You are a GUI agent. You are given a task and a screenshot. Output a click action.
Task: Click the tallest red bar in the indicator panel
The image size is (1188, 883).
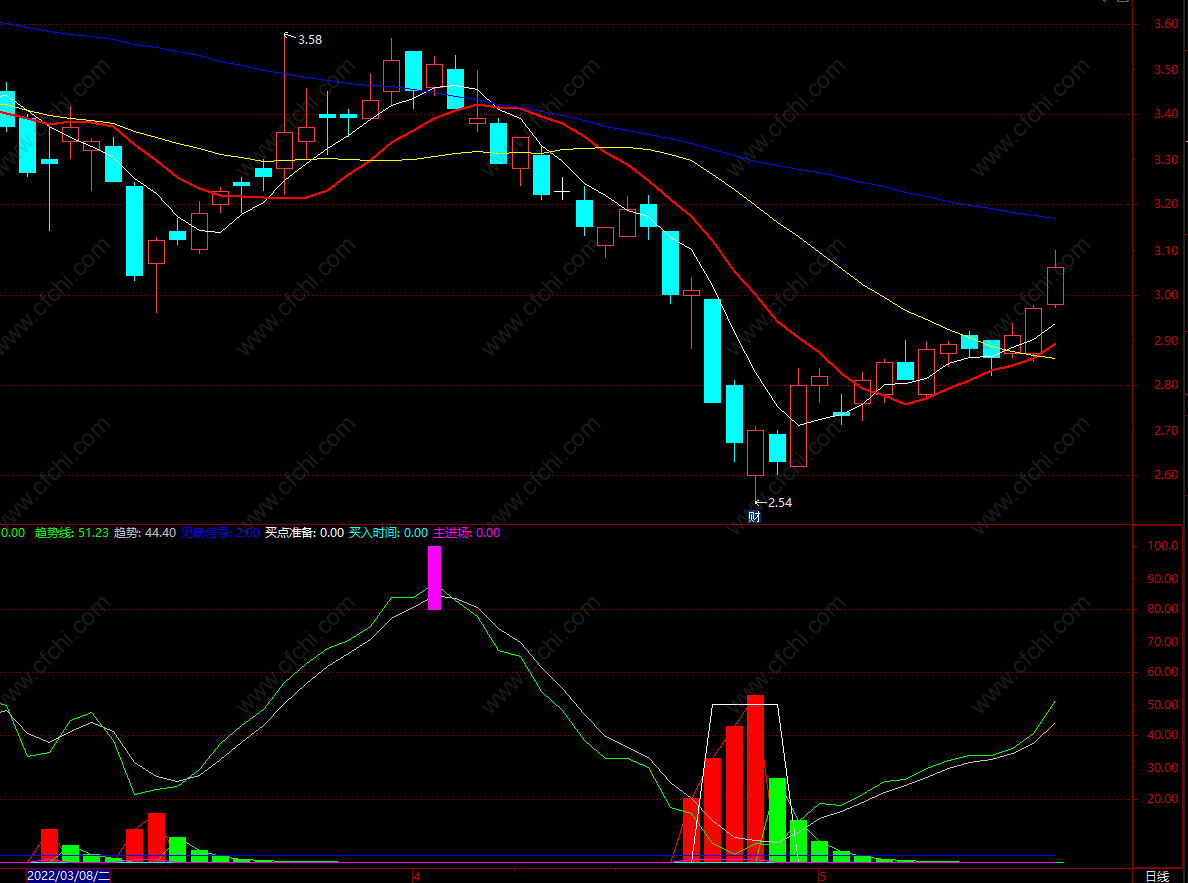pos(755,778)
